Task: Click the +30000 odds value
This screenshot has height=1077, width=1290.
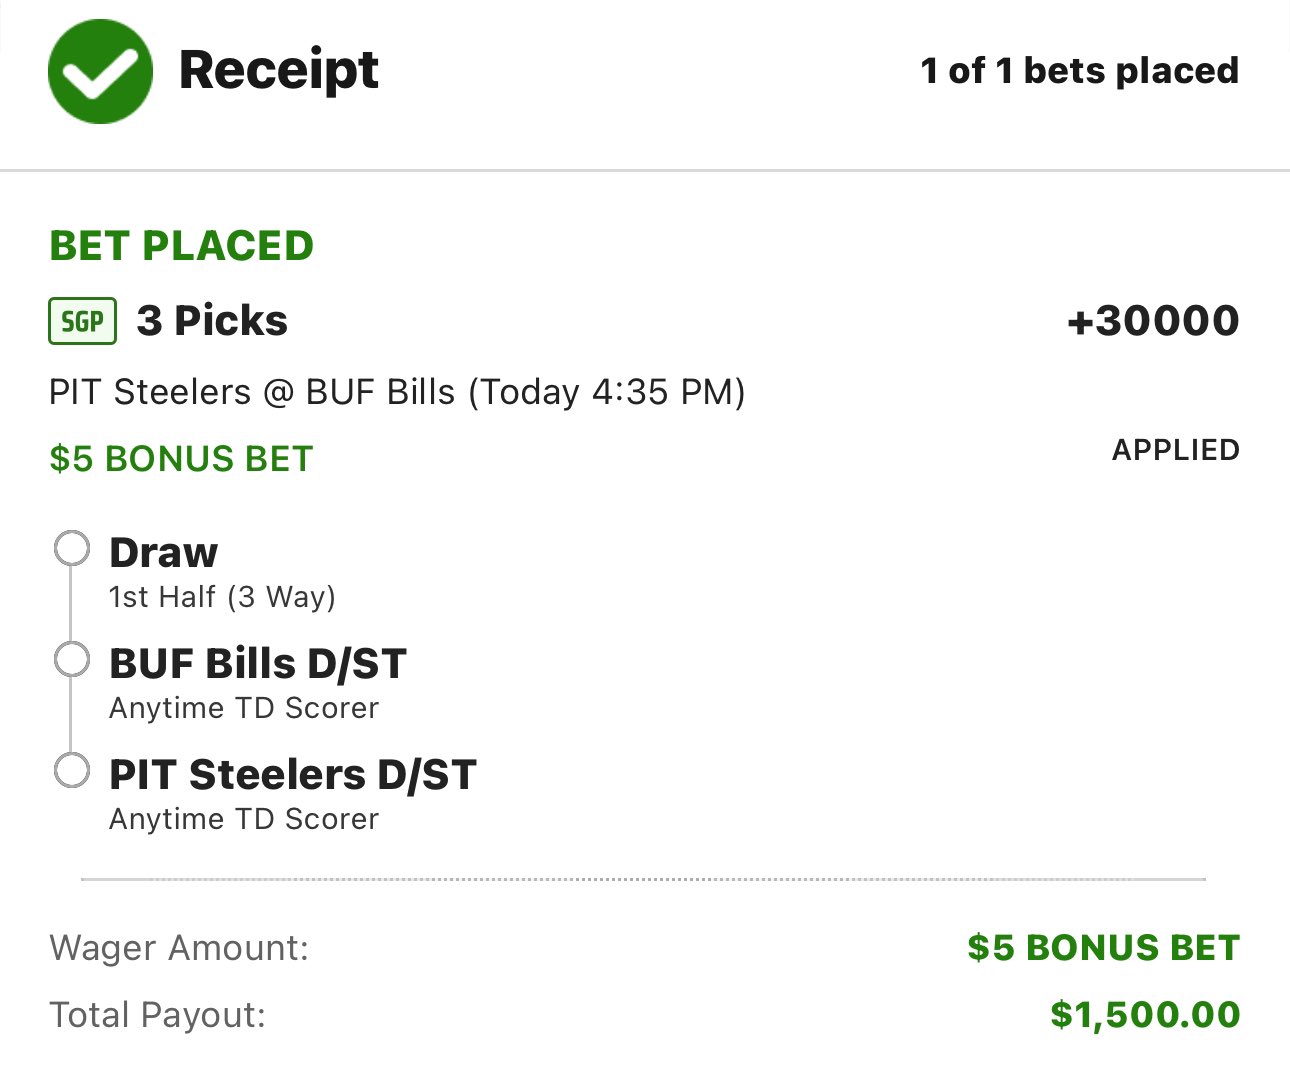Action: pyautogui.click(x=1153, y=321)
